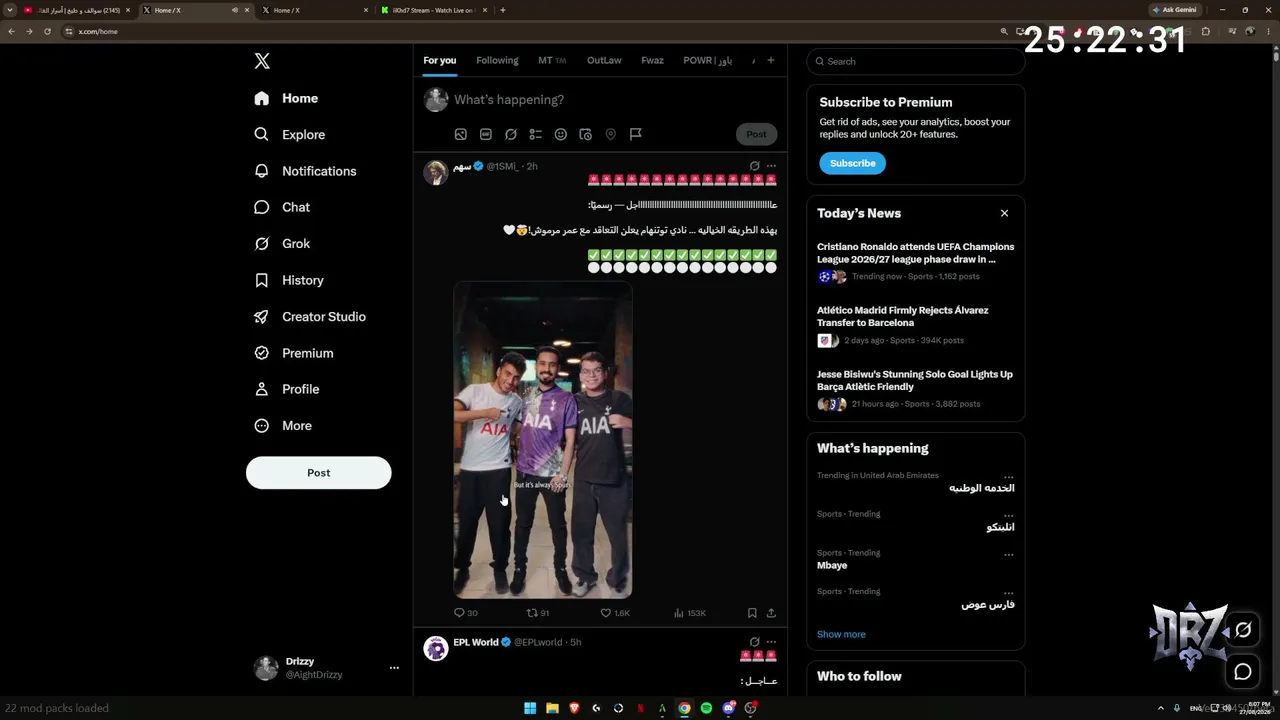Open More options for @1SMi_ post

coord(771,166)
